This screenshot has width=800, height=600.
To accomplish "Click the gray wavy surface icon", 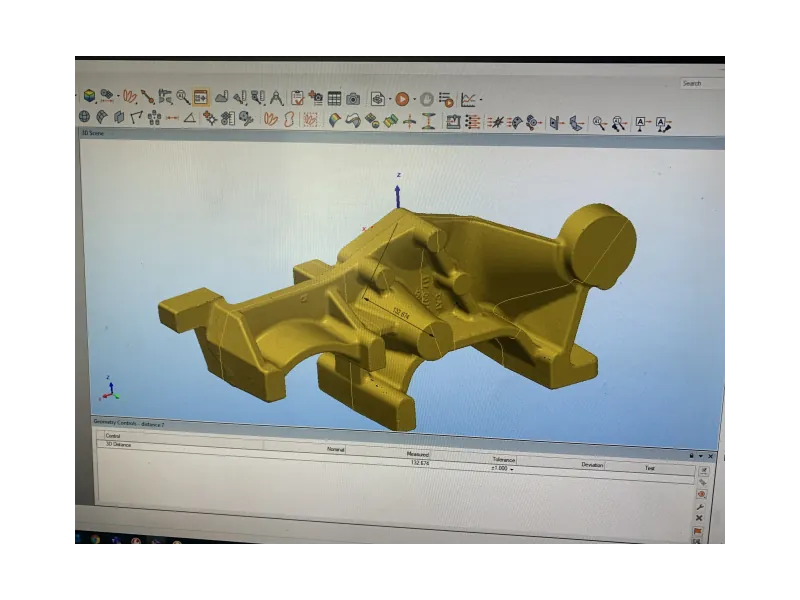I will coord(353,121).
